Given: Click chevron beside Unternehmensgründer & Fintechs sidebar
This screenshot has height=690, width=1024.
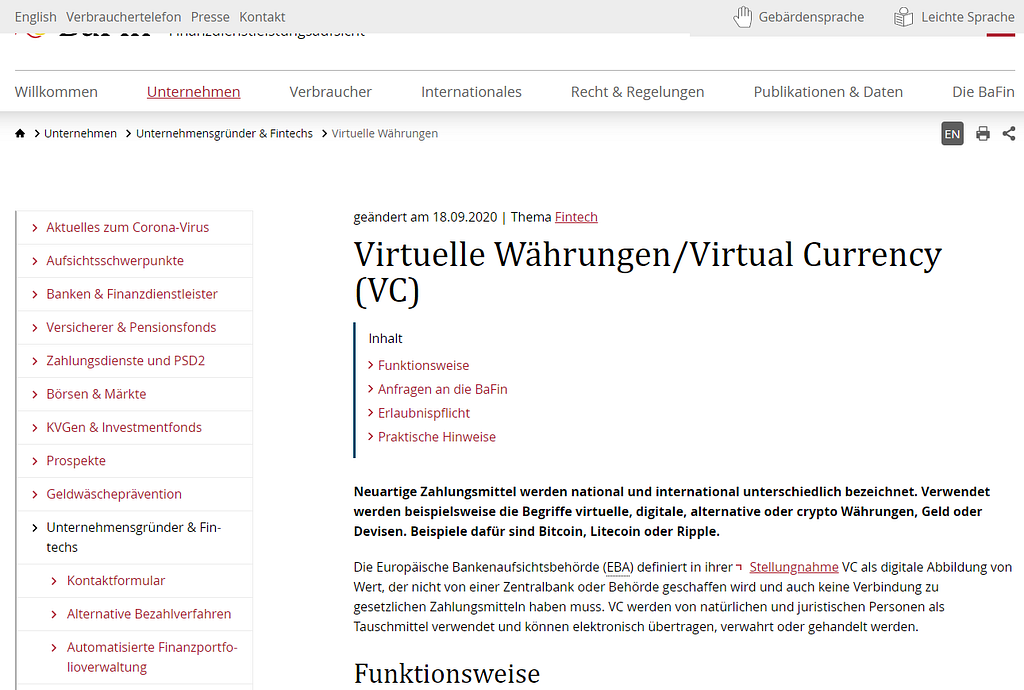Looking at the screenshot, I should click(35, 527).
